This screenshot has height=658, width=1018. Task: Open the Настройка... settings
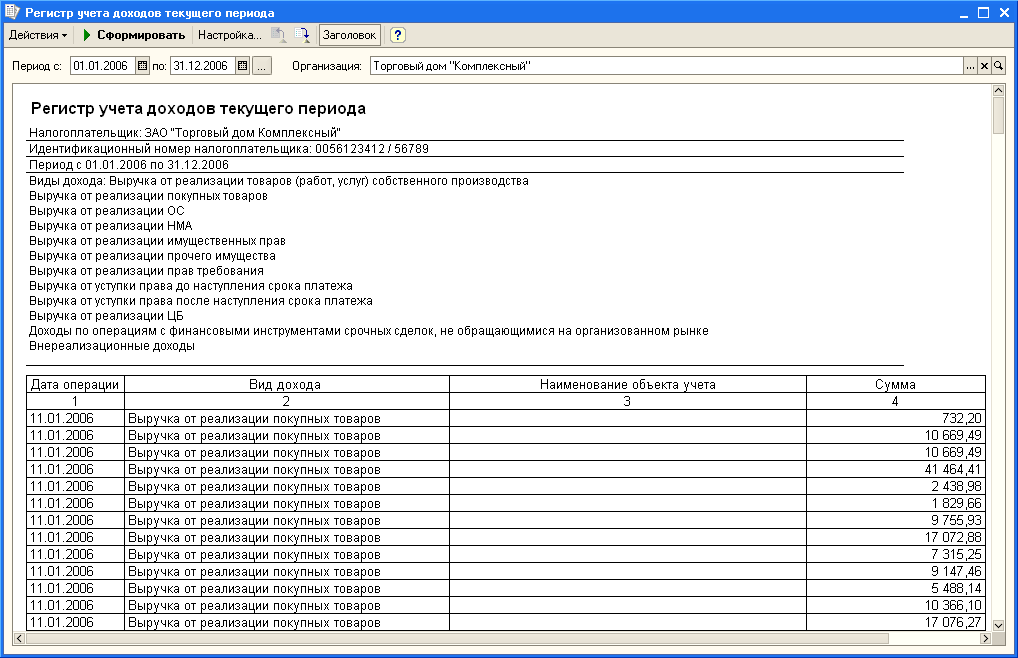229,35
